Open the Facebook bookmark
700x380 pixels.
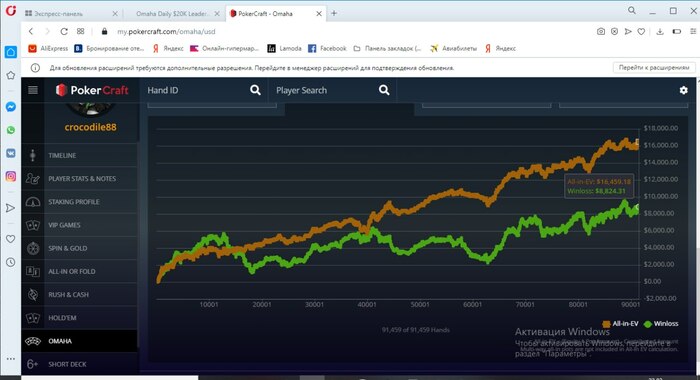click(327, 48)
